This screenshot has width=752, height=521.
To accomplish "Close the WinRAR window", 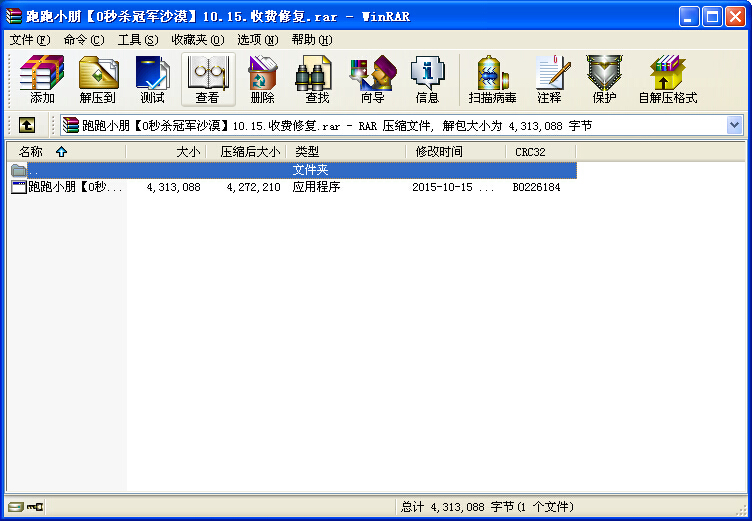I will [735, 17].
